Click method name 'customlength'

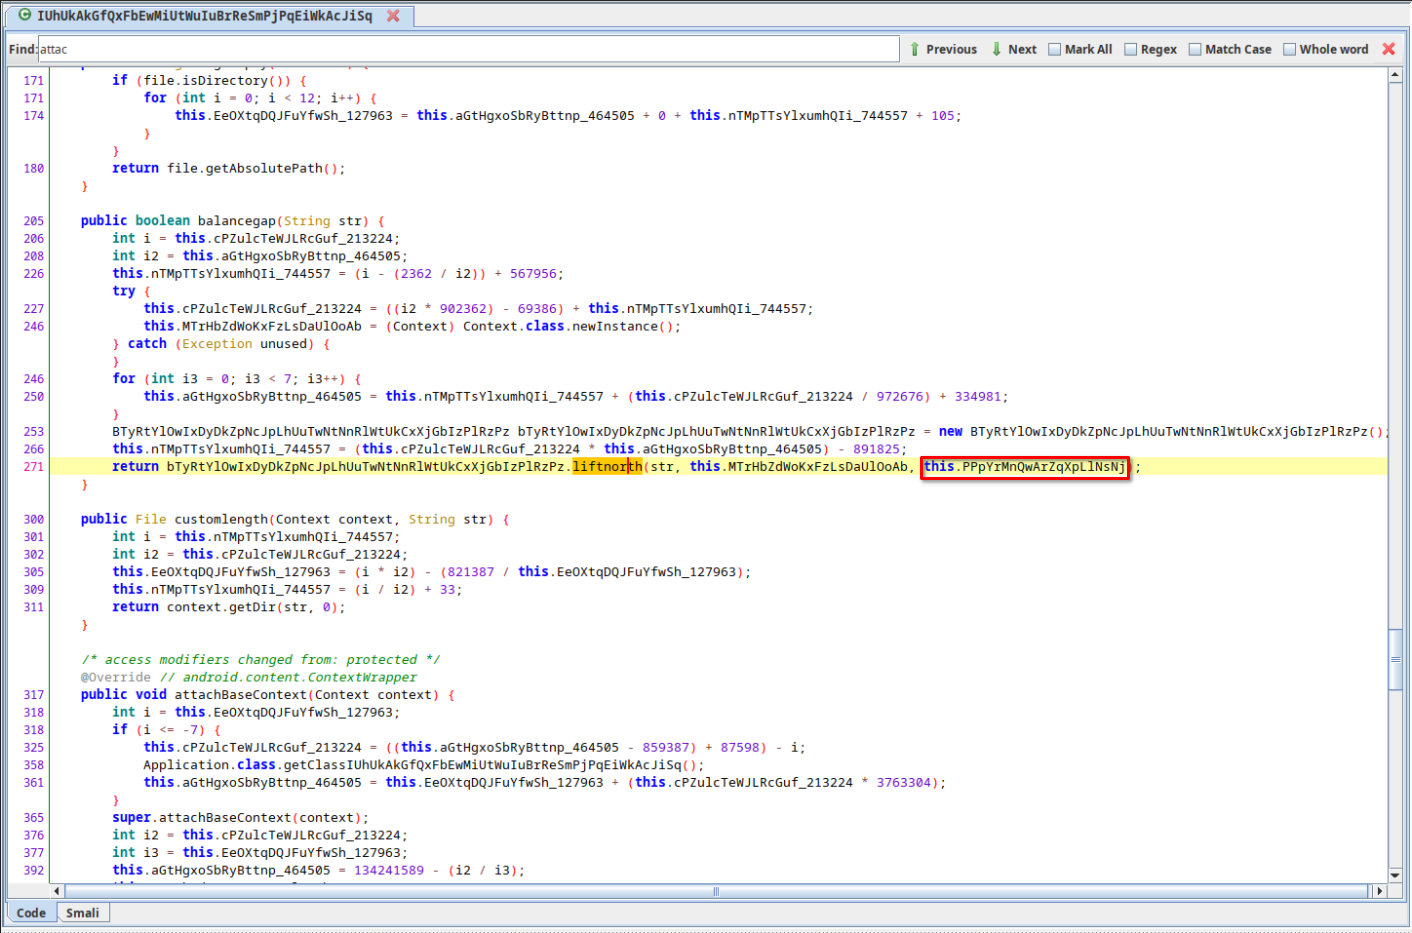point(221,520)
